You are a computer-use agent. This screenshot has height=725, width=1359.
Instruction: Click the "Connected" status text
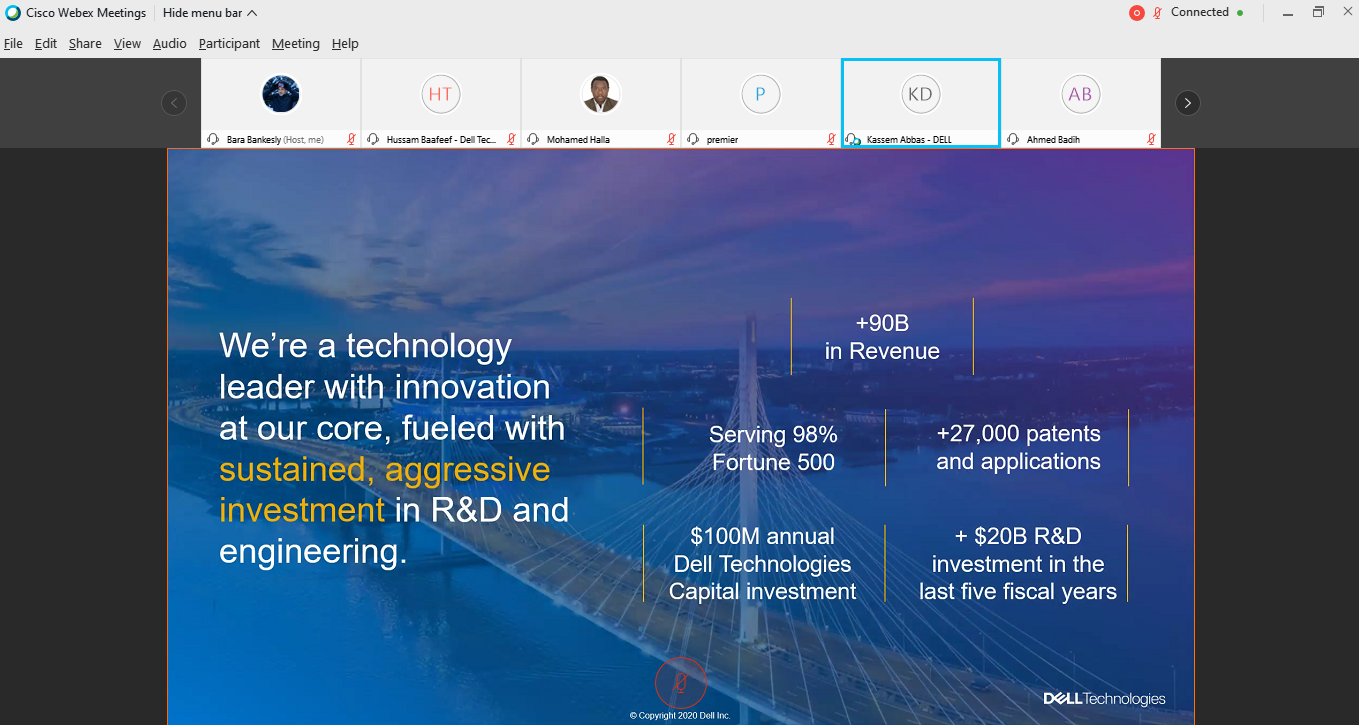point(1200,13)
